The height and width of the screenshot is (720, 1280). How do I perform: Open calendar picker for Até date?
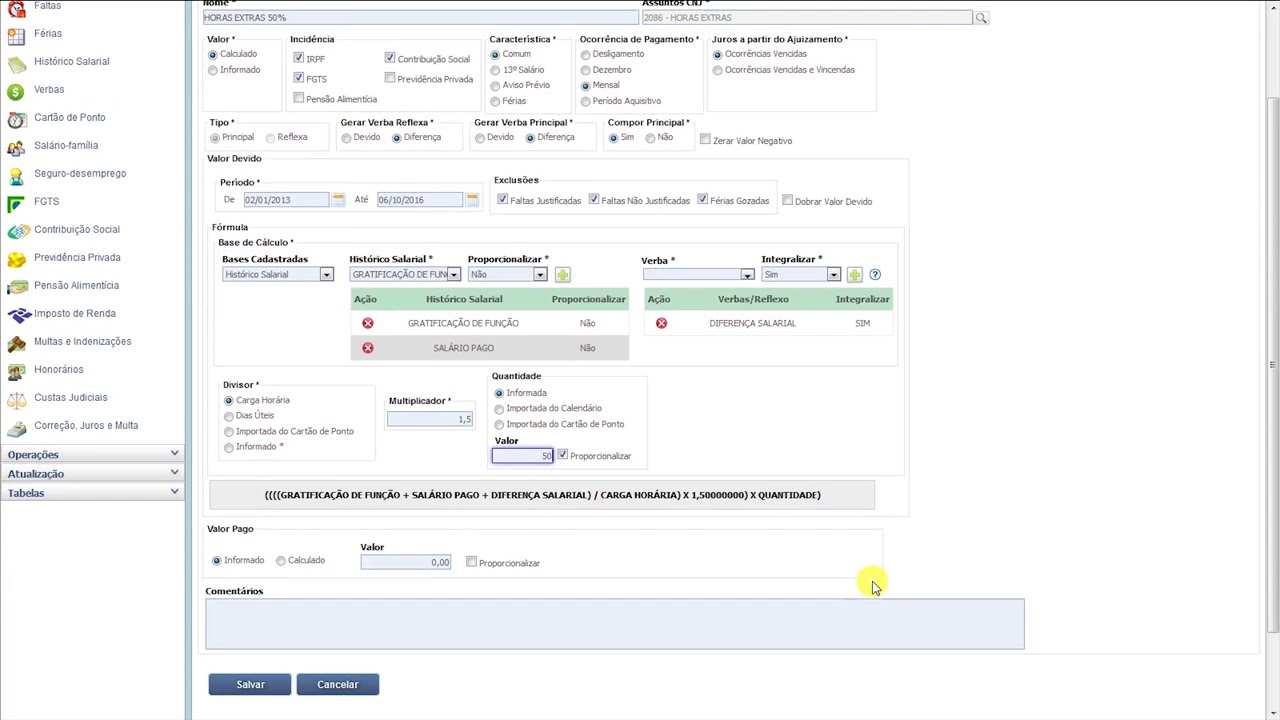(472, 200)
